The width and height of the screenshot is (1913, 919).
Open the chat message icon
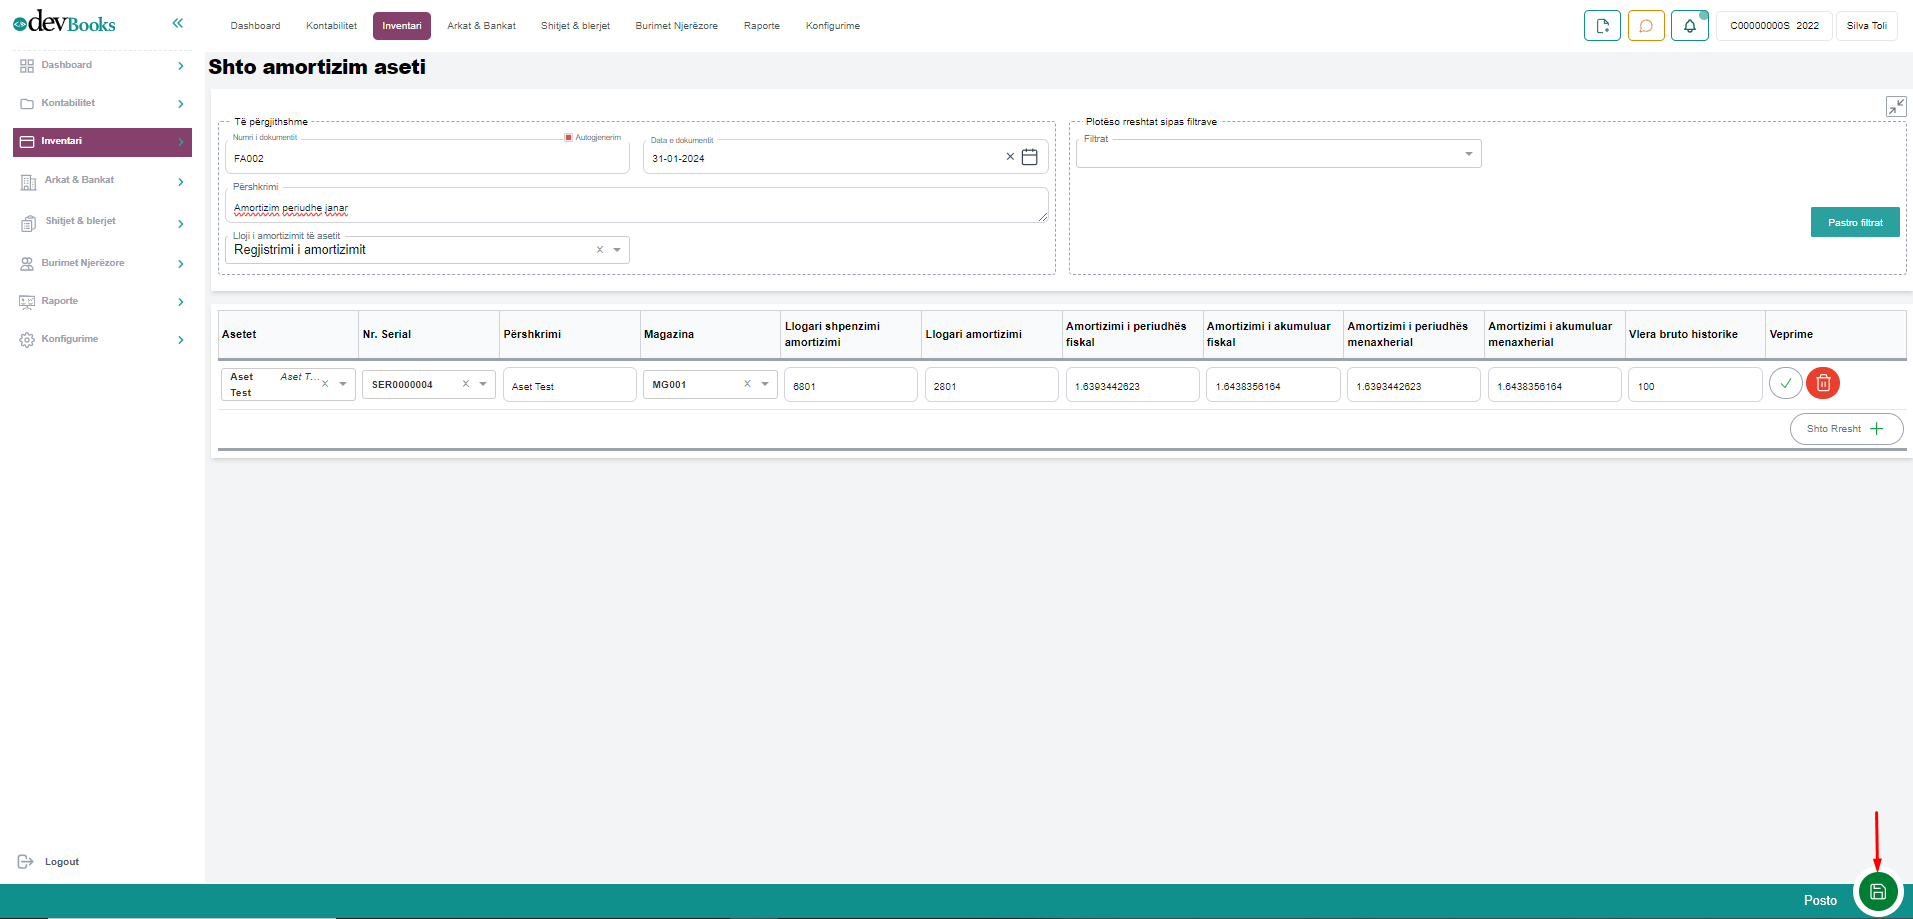pyautogui.click(x=1645, y=26)
